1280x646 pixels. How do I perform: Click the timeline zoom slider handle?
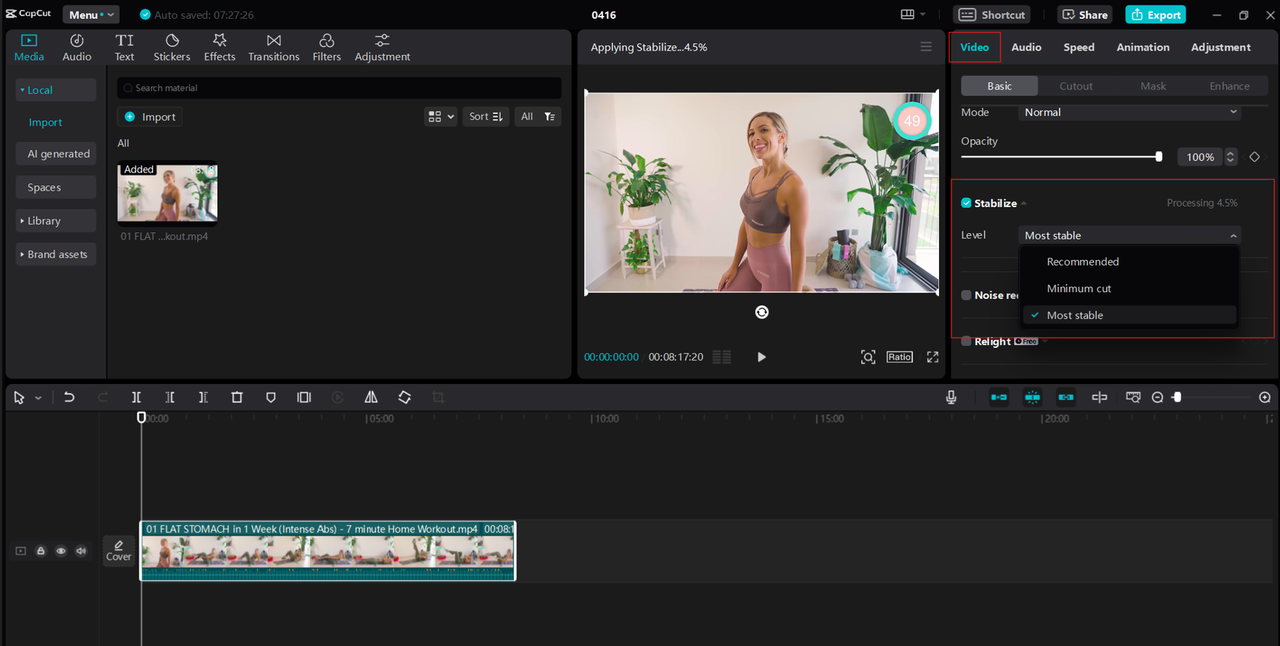[1177, 397]
